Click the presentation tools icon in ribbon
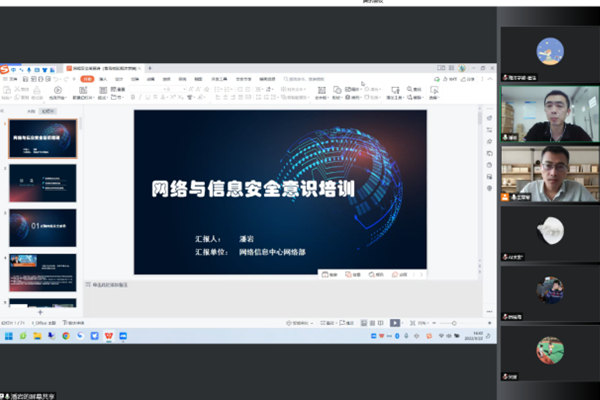 click(x=395, y=90)
